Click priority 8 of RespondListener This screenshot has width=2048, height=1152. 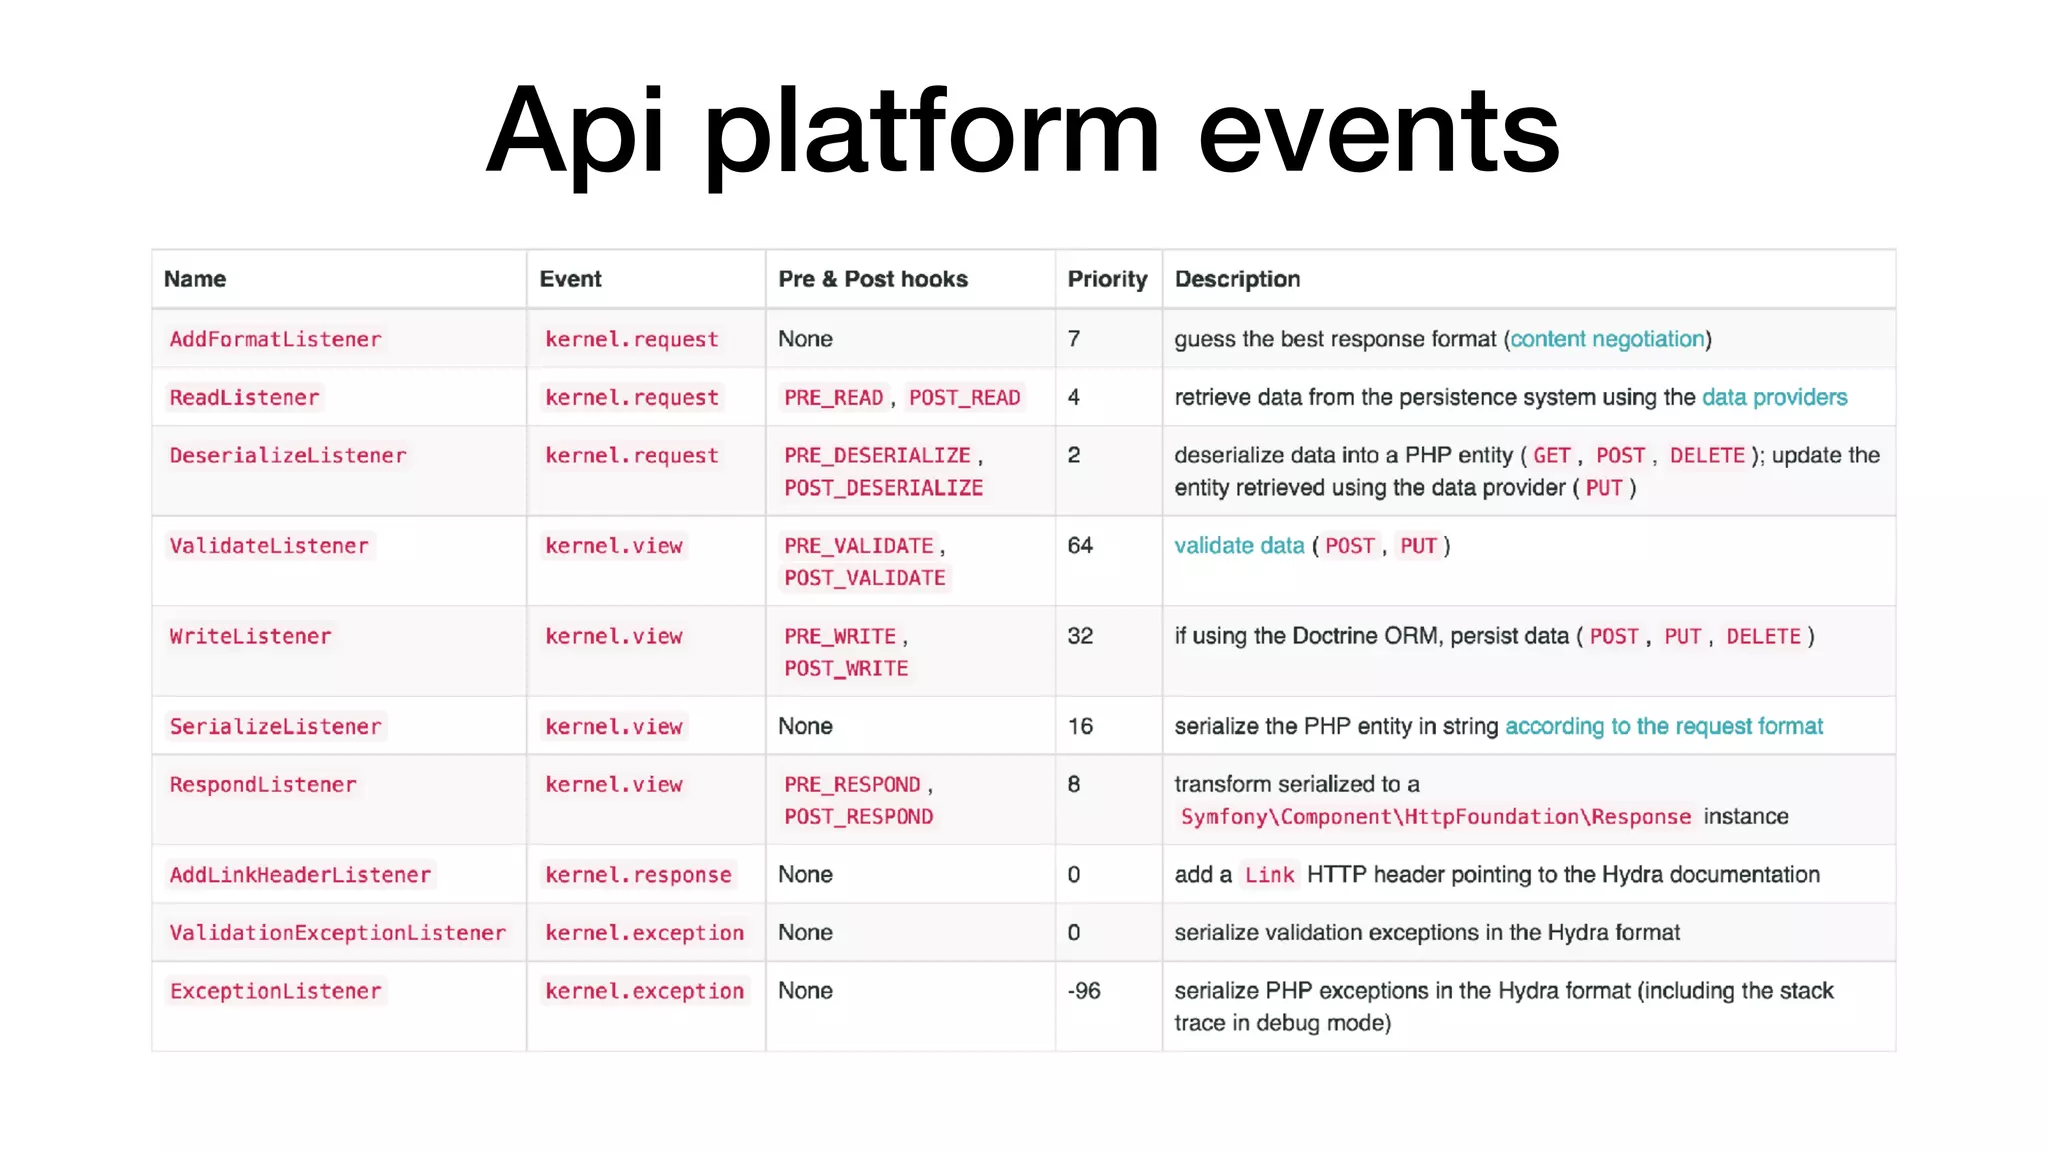[1073, 784]
